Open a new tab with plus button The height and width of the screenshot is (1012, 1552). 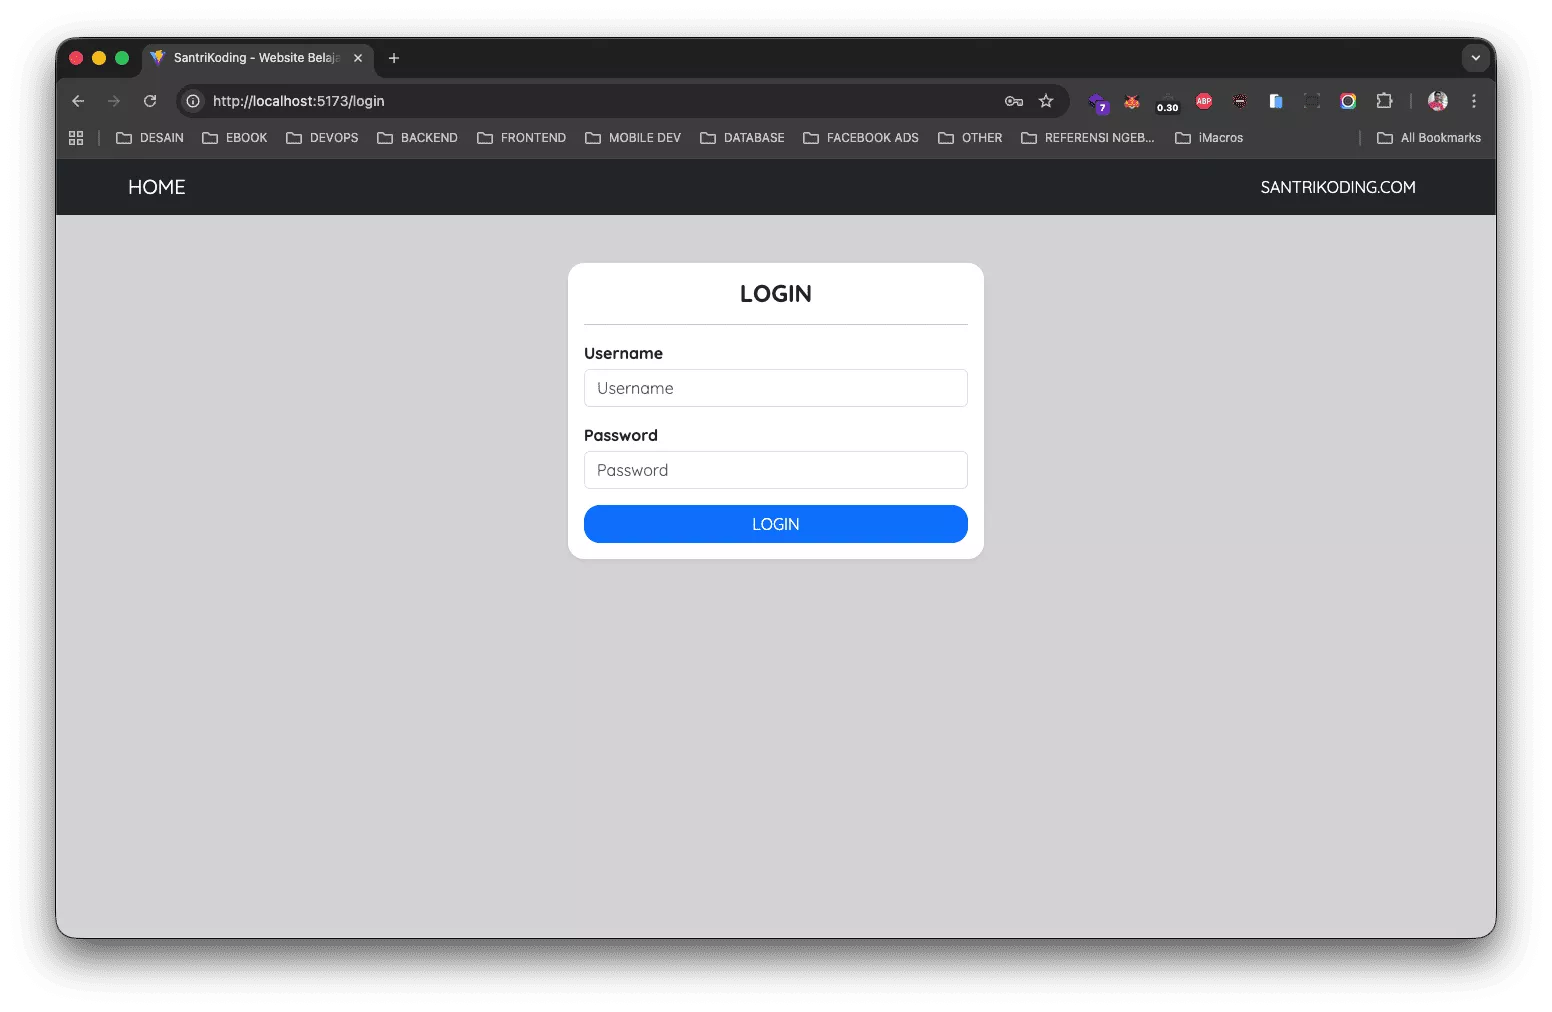(394, 58)
